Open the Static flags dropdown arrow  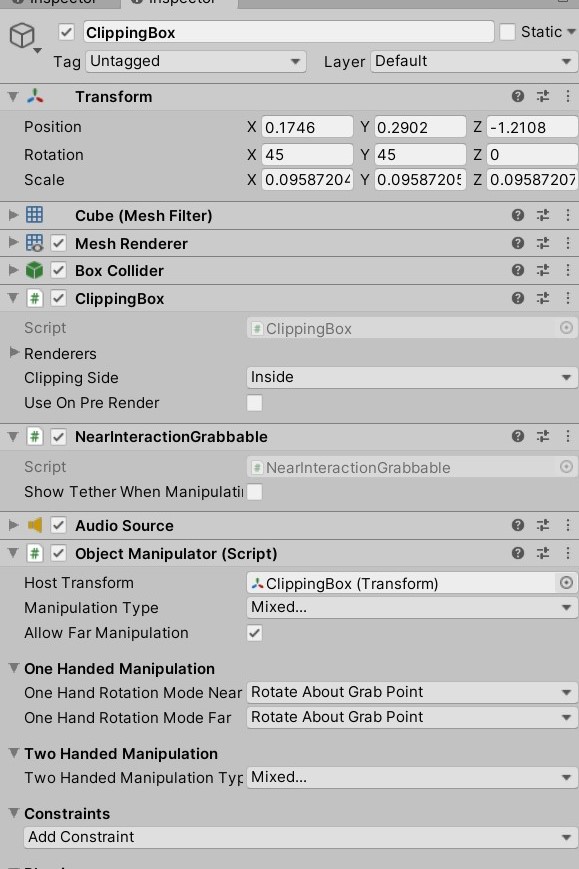pos(571,32)
